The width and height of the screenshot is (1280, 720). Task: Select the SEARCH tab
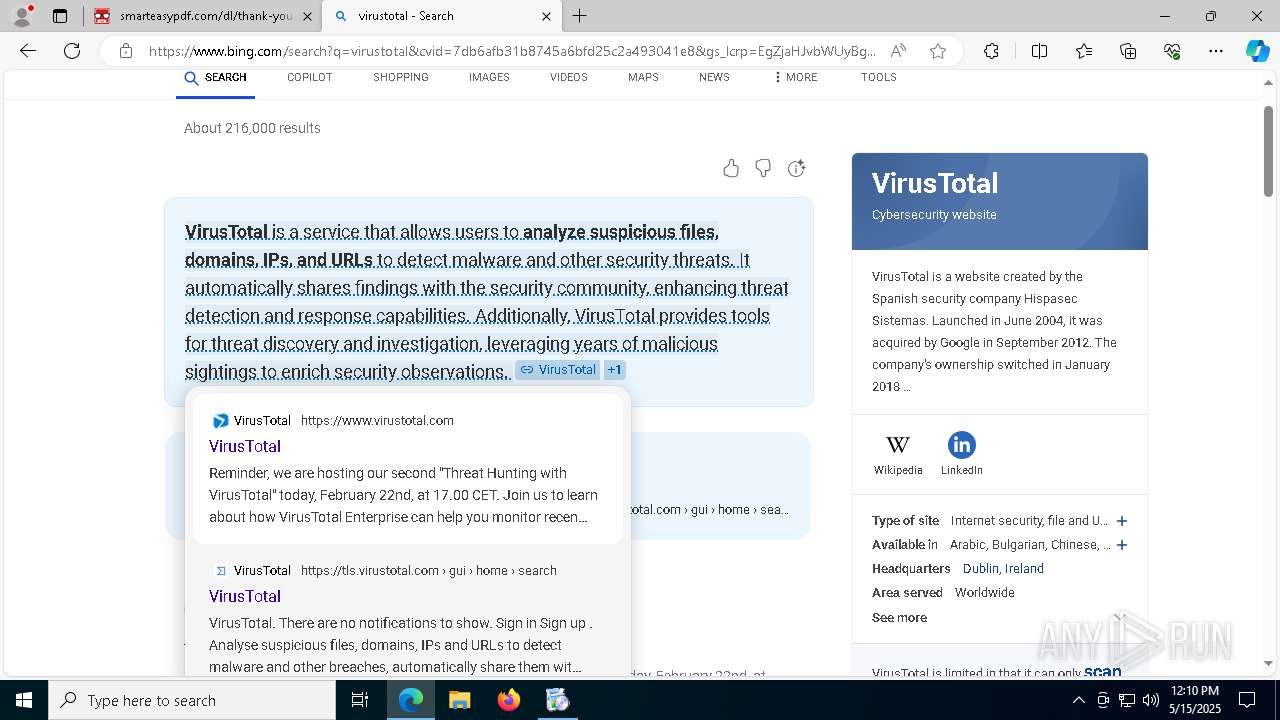click(x=216, y=77)
